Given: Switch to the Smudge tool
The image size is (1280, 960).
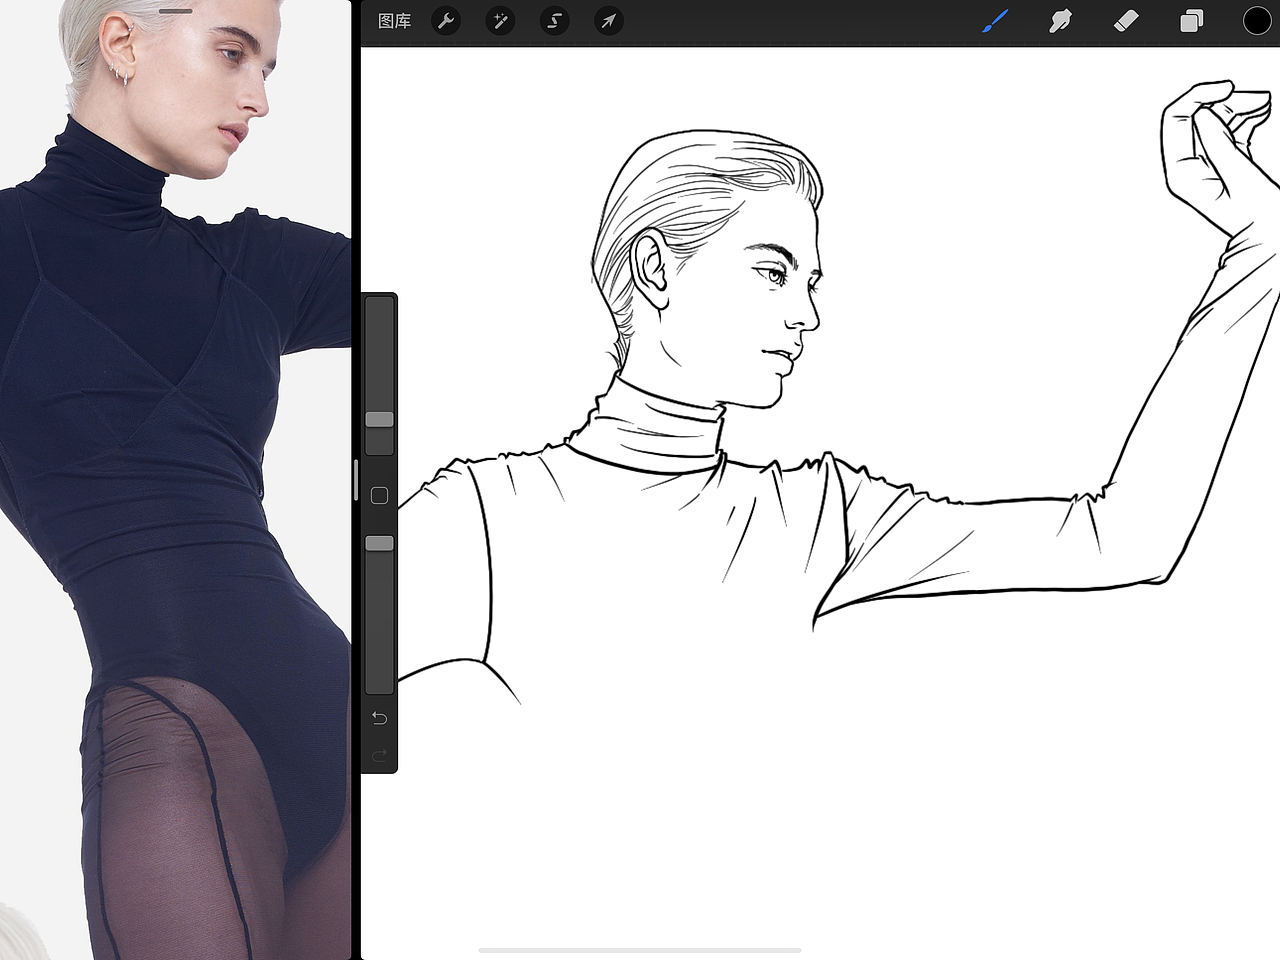Looking at the screenshot, I should 1060,21.
